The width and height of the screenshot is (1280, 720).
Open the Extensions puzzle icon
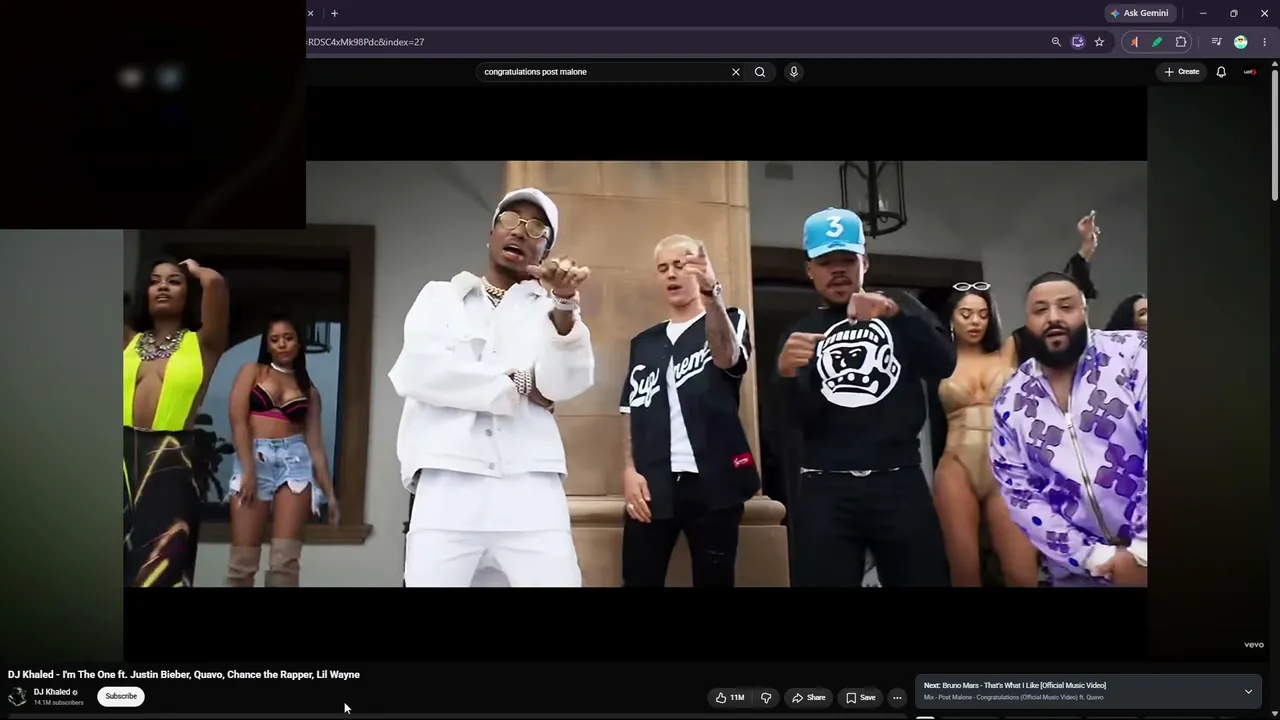(x=1181, y=42)
